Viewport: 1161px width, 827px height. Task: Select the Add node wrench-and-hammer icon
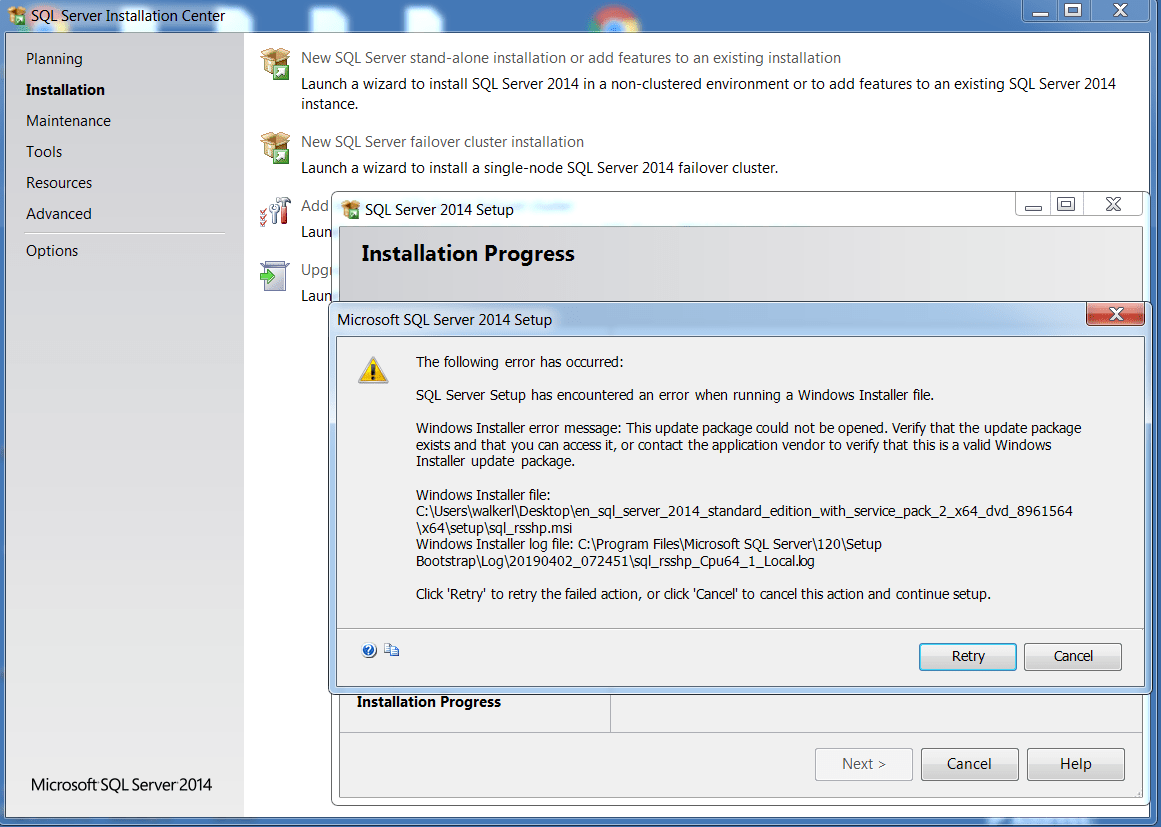pyautogui.click(x=274, y=211)
